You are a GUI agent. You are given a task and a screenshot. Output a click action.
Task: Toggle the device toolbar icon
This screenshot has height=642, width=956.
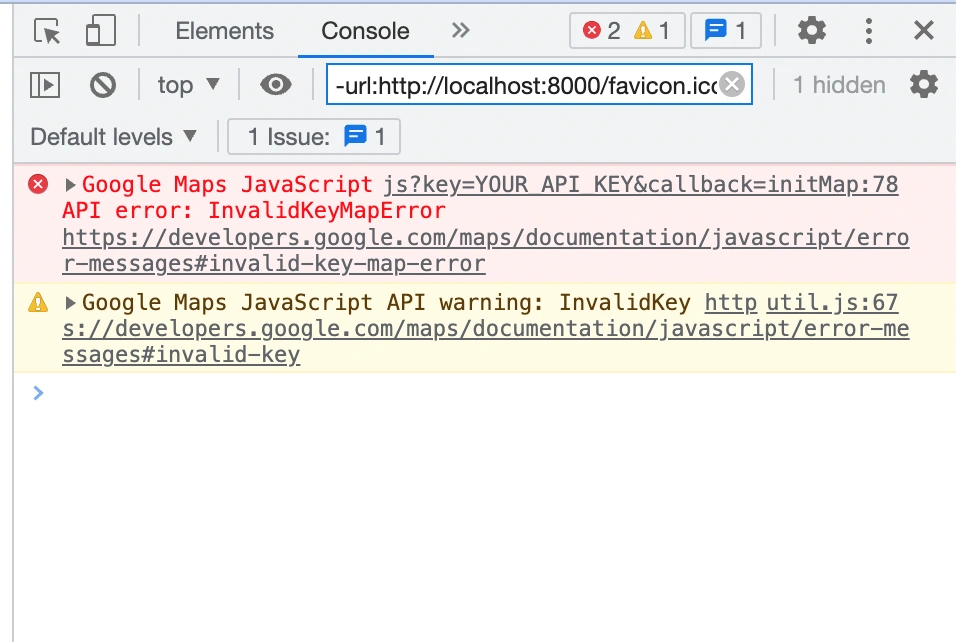click(101, 30)
